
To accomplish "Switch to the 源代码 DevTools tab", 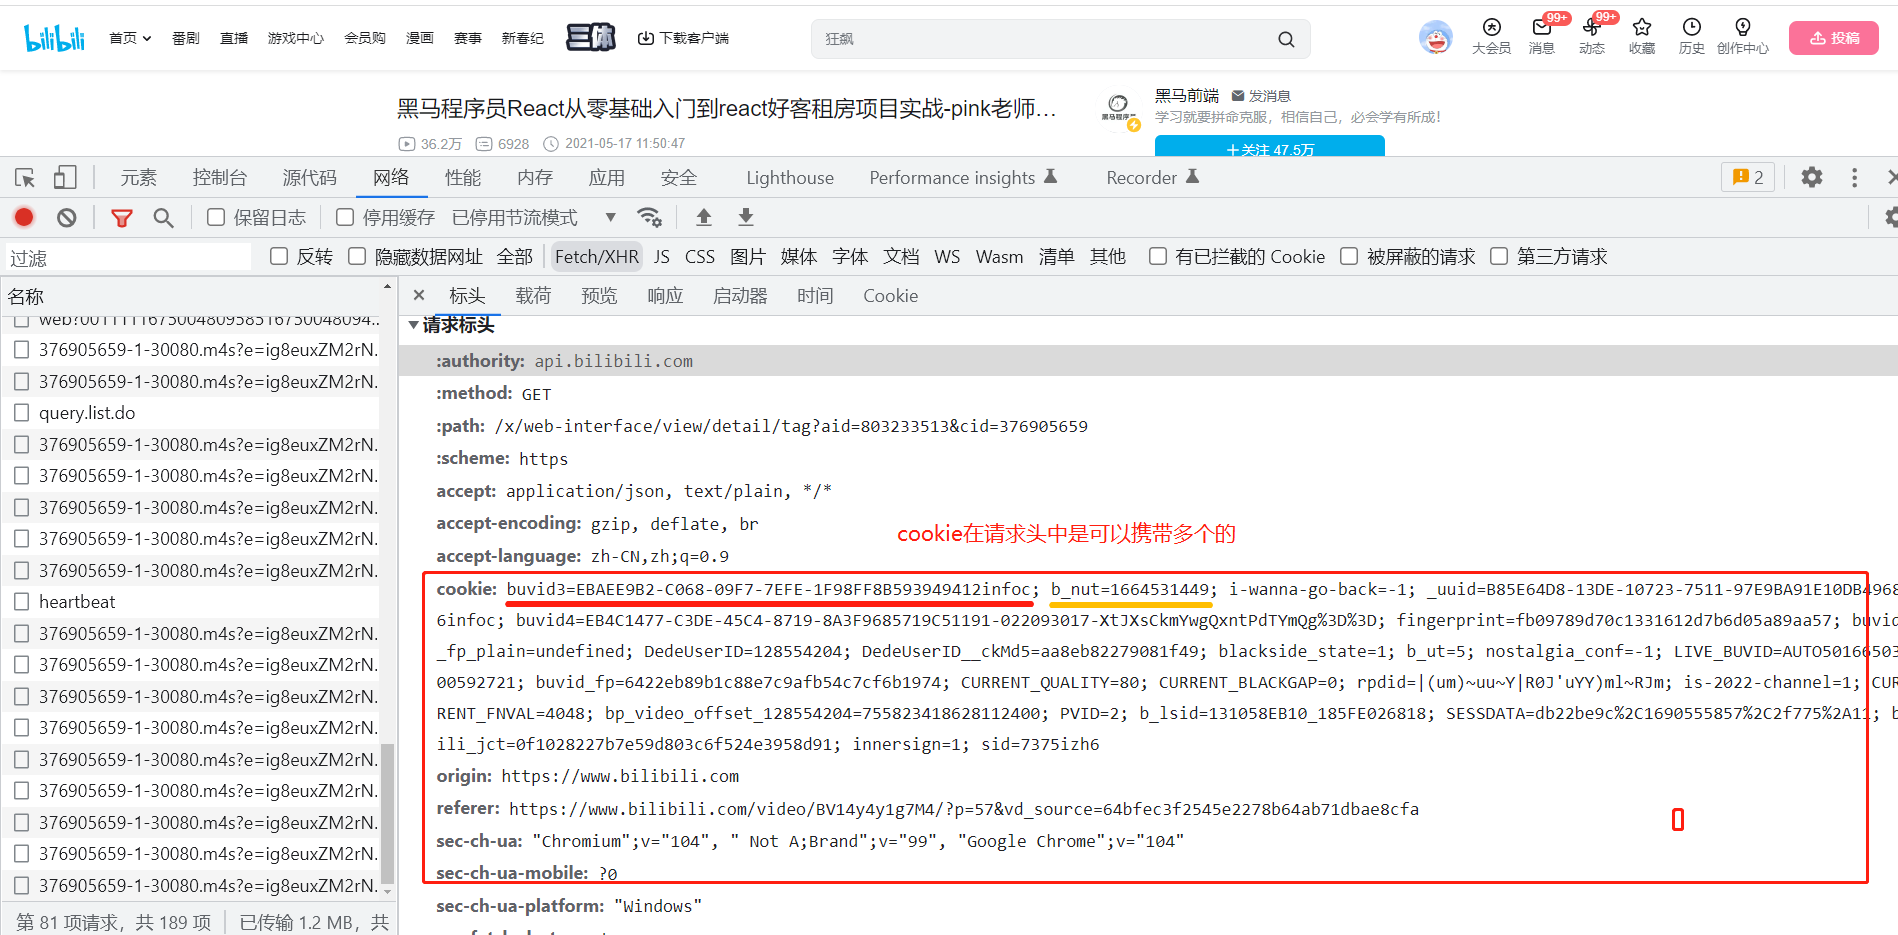I will pyautogui.click(x=310, y=177).
